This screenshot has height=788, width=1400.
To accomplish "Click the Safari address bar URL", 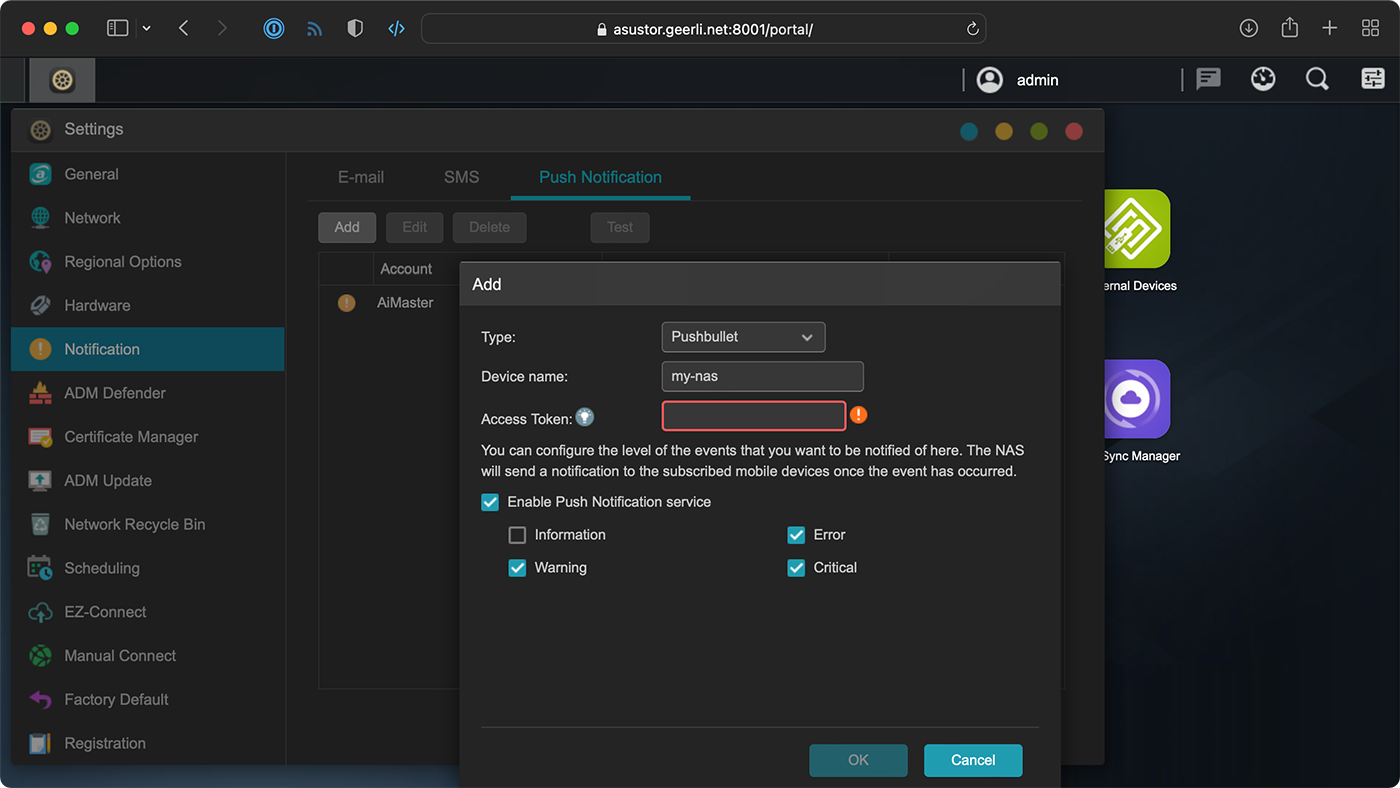I will [703, 29].
